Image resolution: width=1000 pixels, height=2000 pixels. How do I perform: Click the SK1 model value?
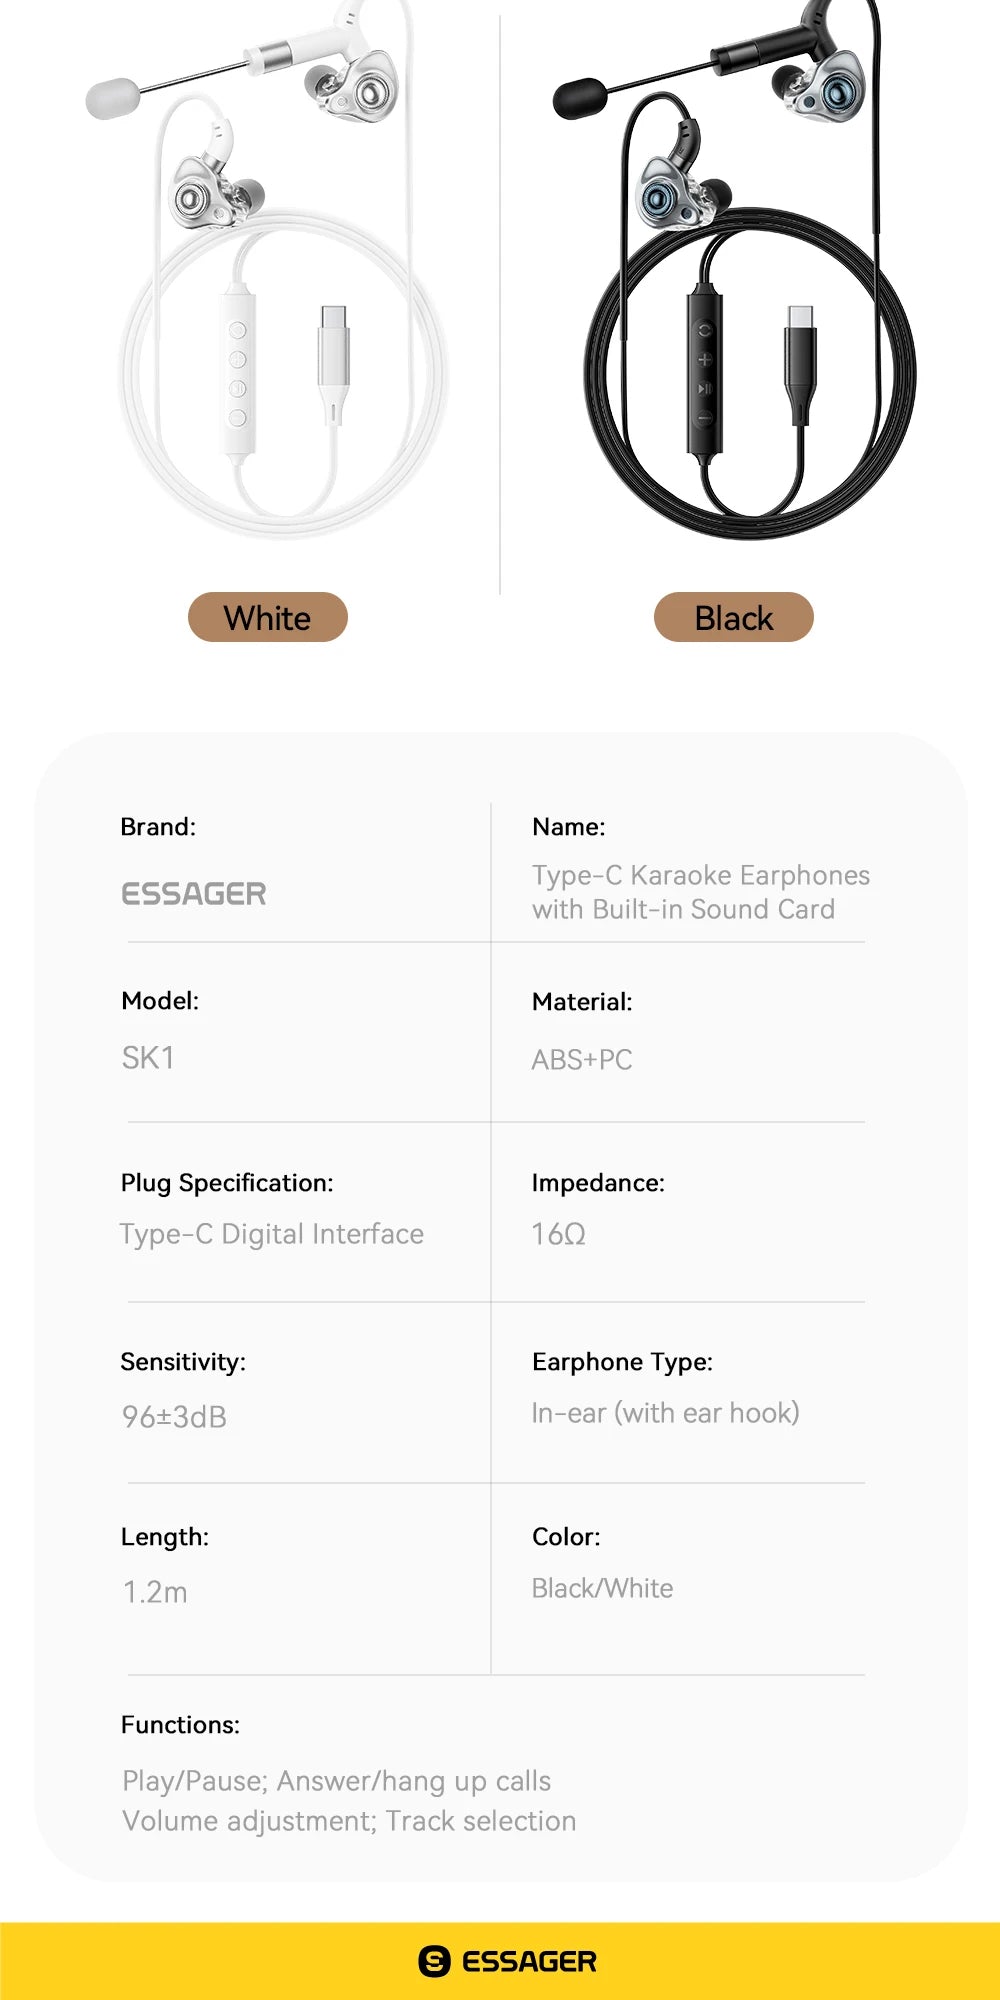[x=148, y=1057]
